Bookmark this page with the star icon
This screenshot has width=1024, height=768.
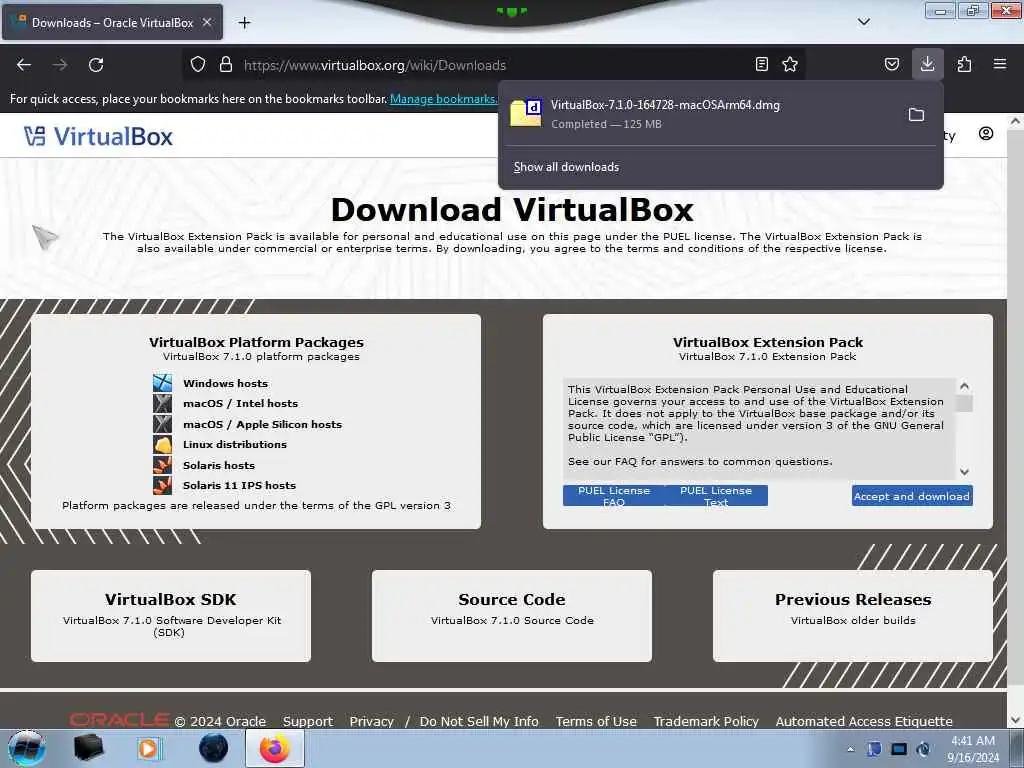coord(790,64)
